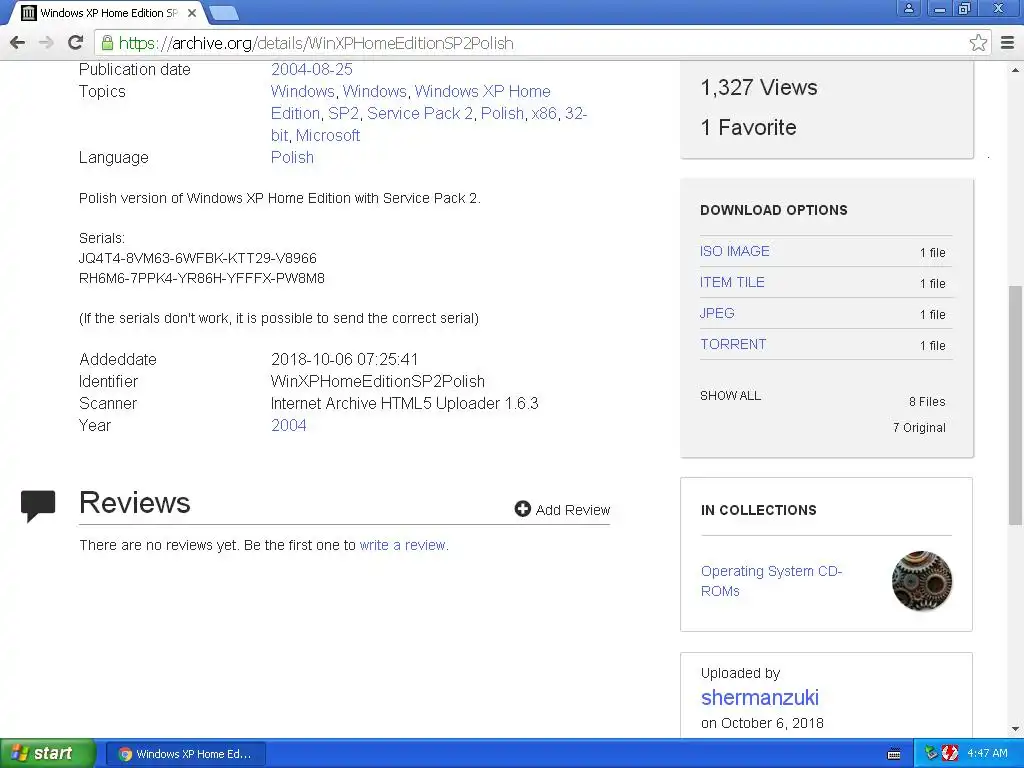Click the first serial JQ4T4-8VM63-6WFBK-KTT29-V8966
Viewport: 1024px width, 768px height.
click(x=197, y=258)
